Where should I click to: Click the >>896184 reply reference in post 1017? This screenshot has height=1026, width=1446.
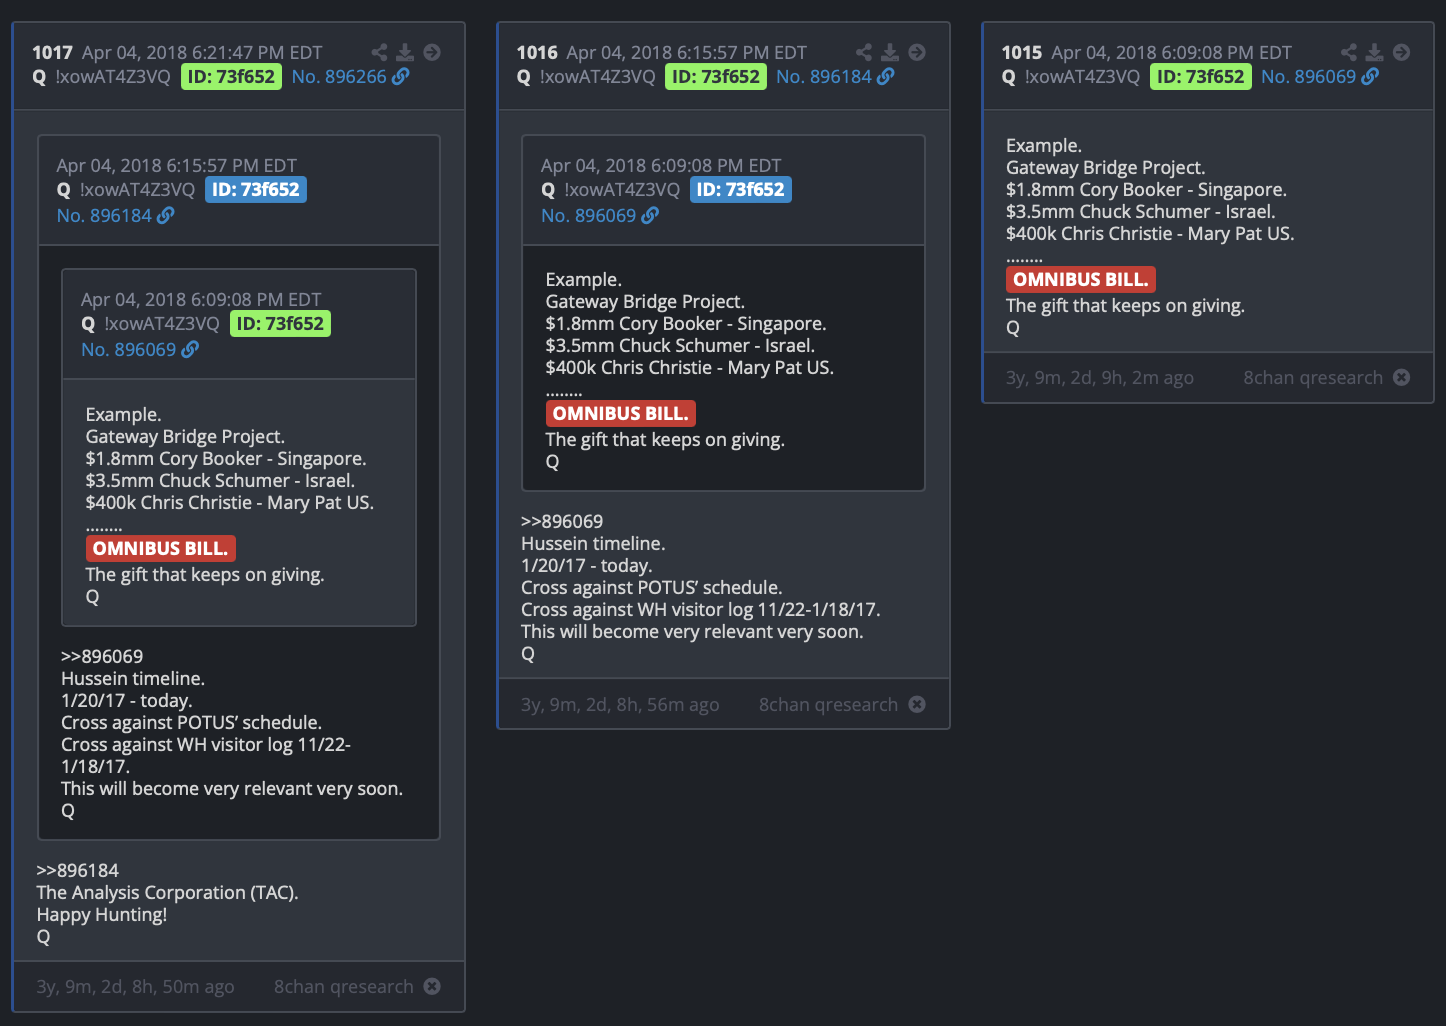click(78, 870)
